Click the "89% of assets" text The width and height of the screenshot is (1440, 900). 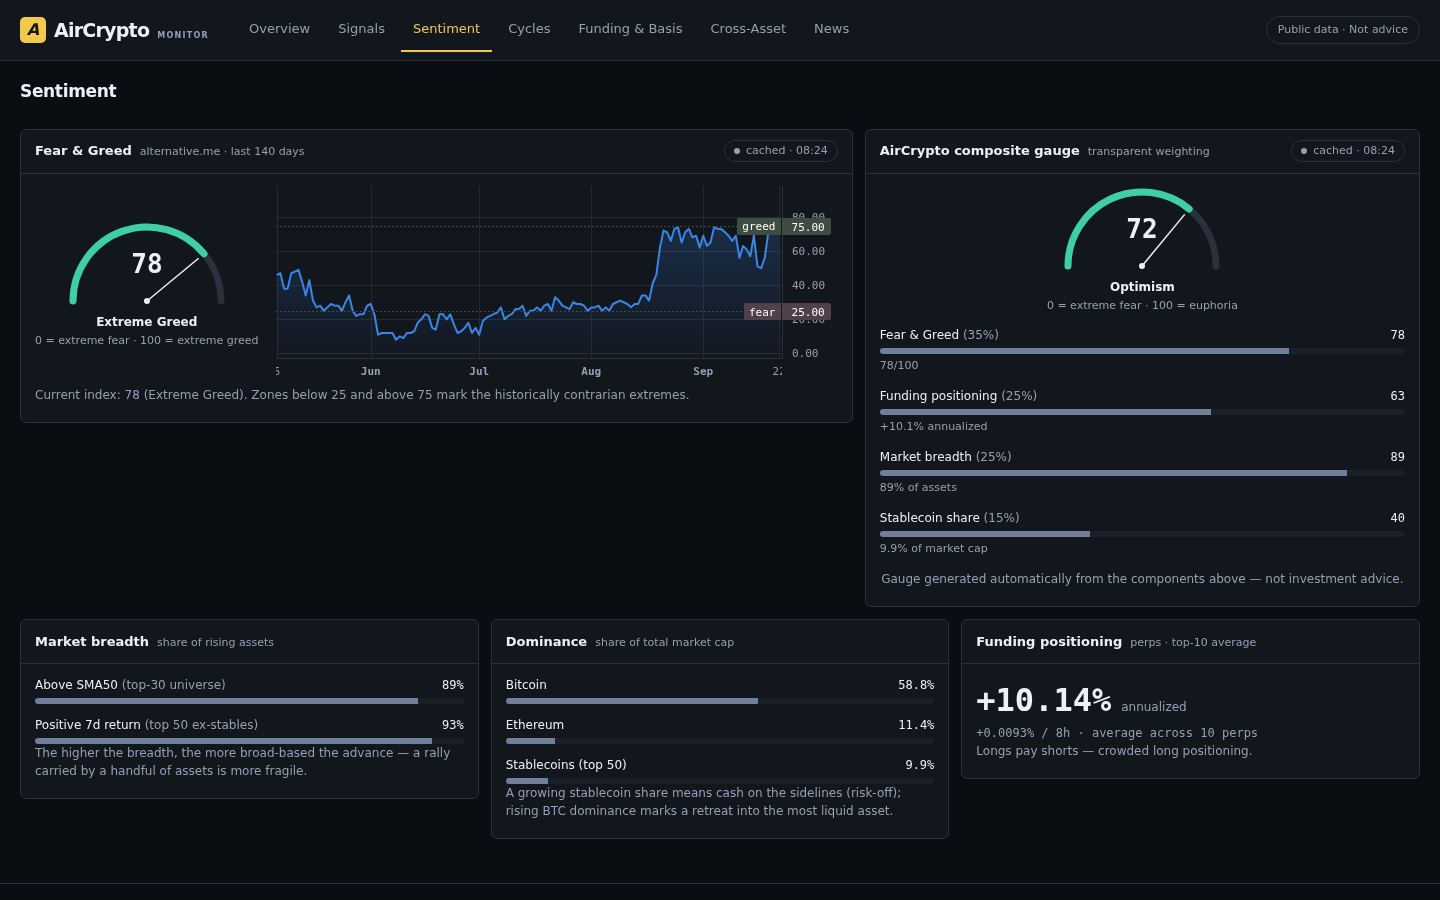coord(918,487)
